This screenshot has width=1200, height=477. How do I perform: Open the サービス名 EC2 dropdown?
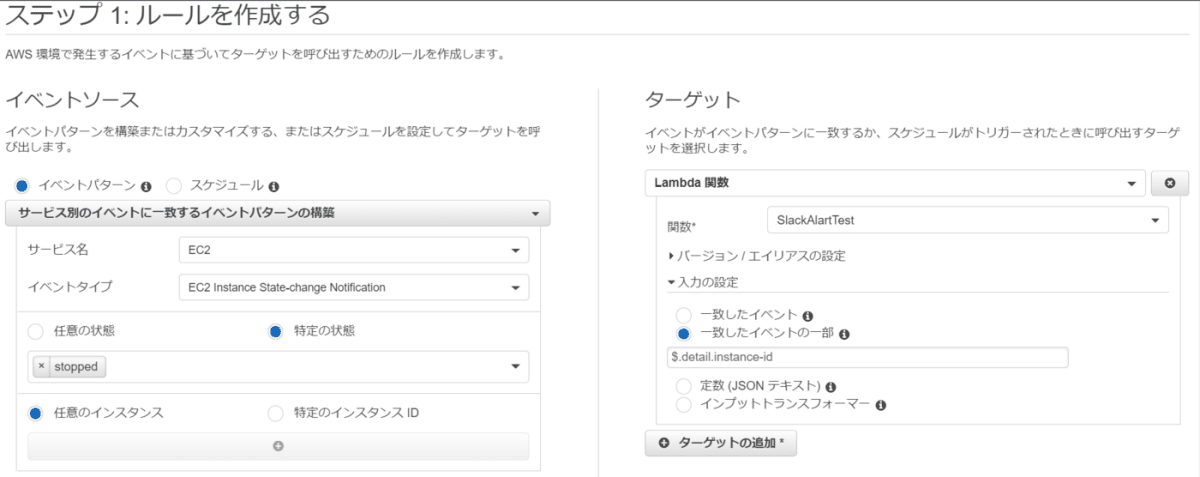pos(353,250)
